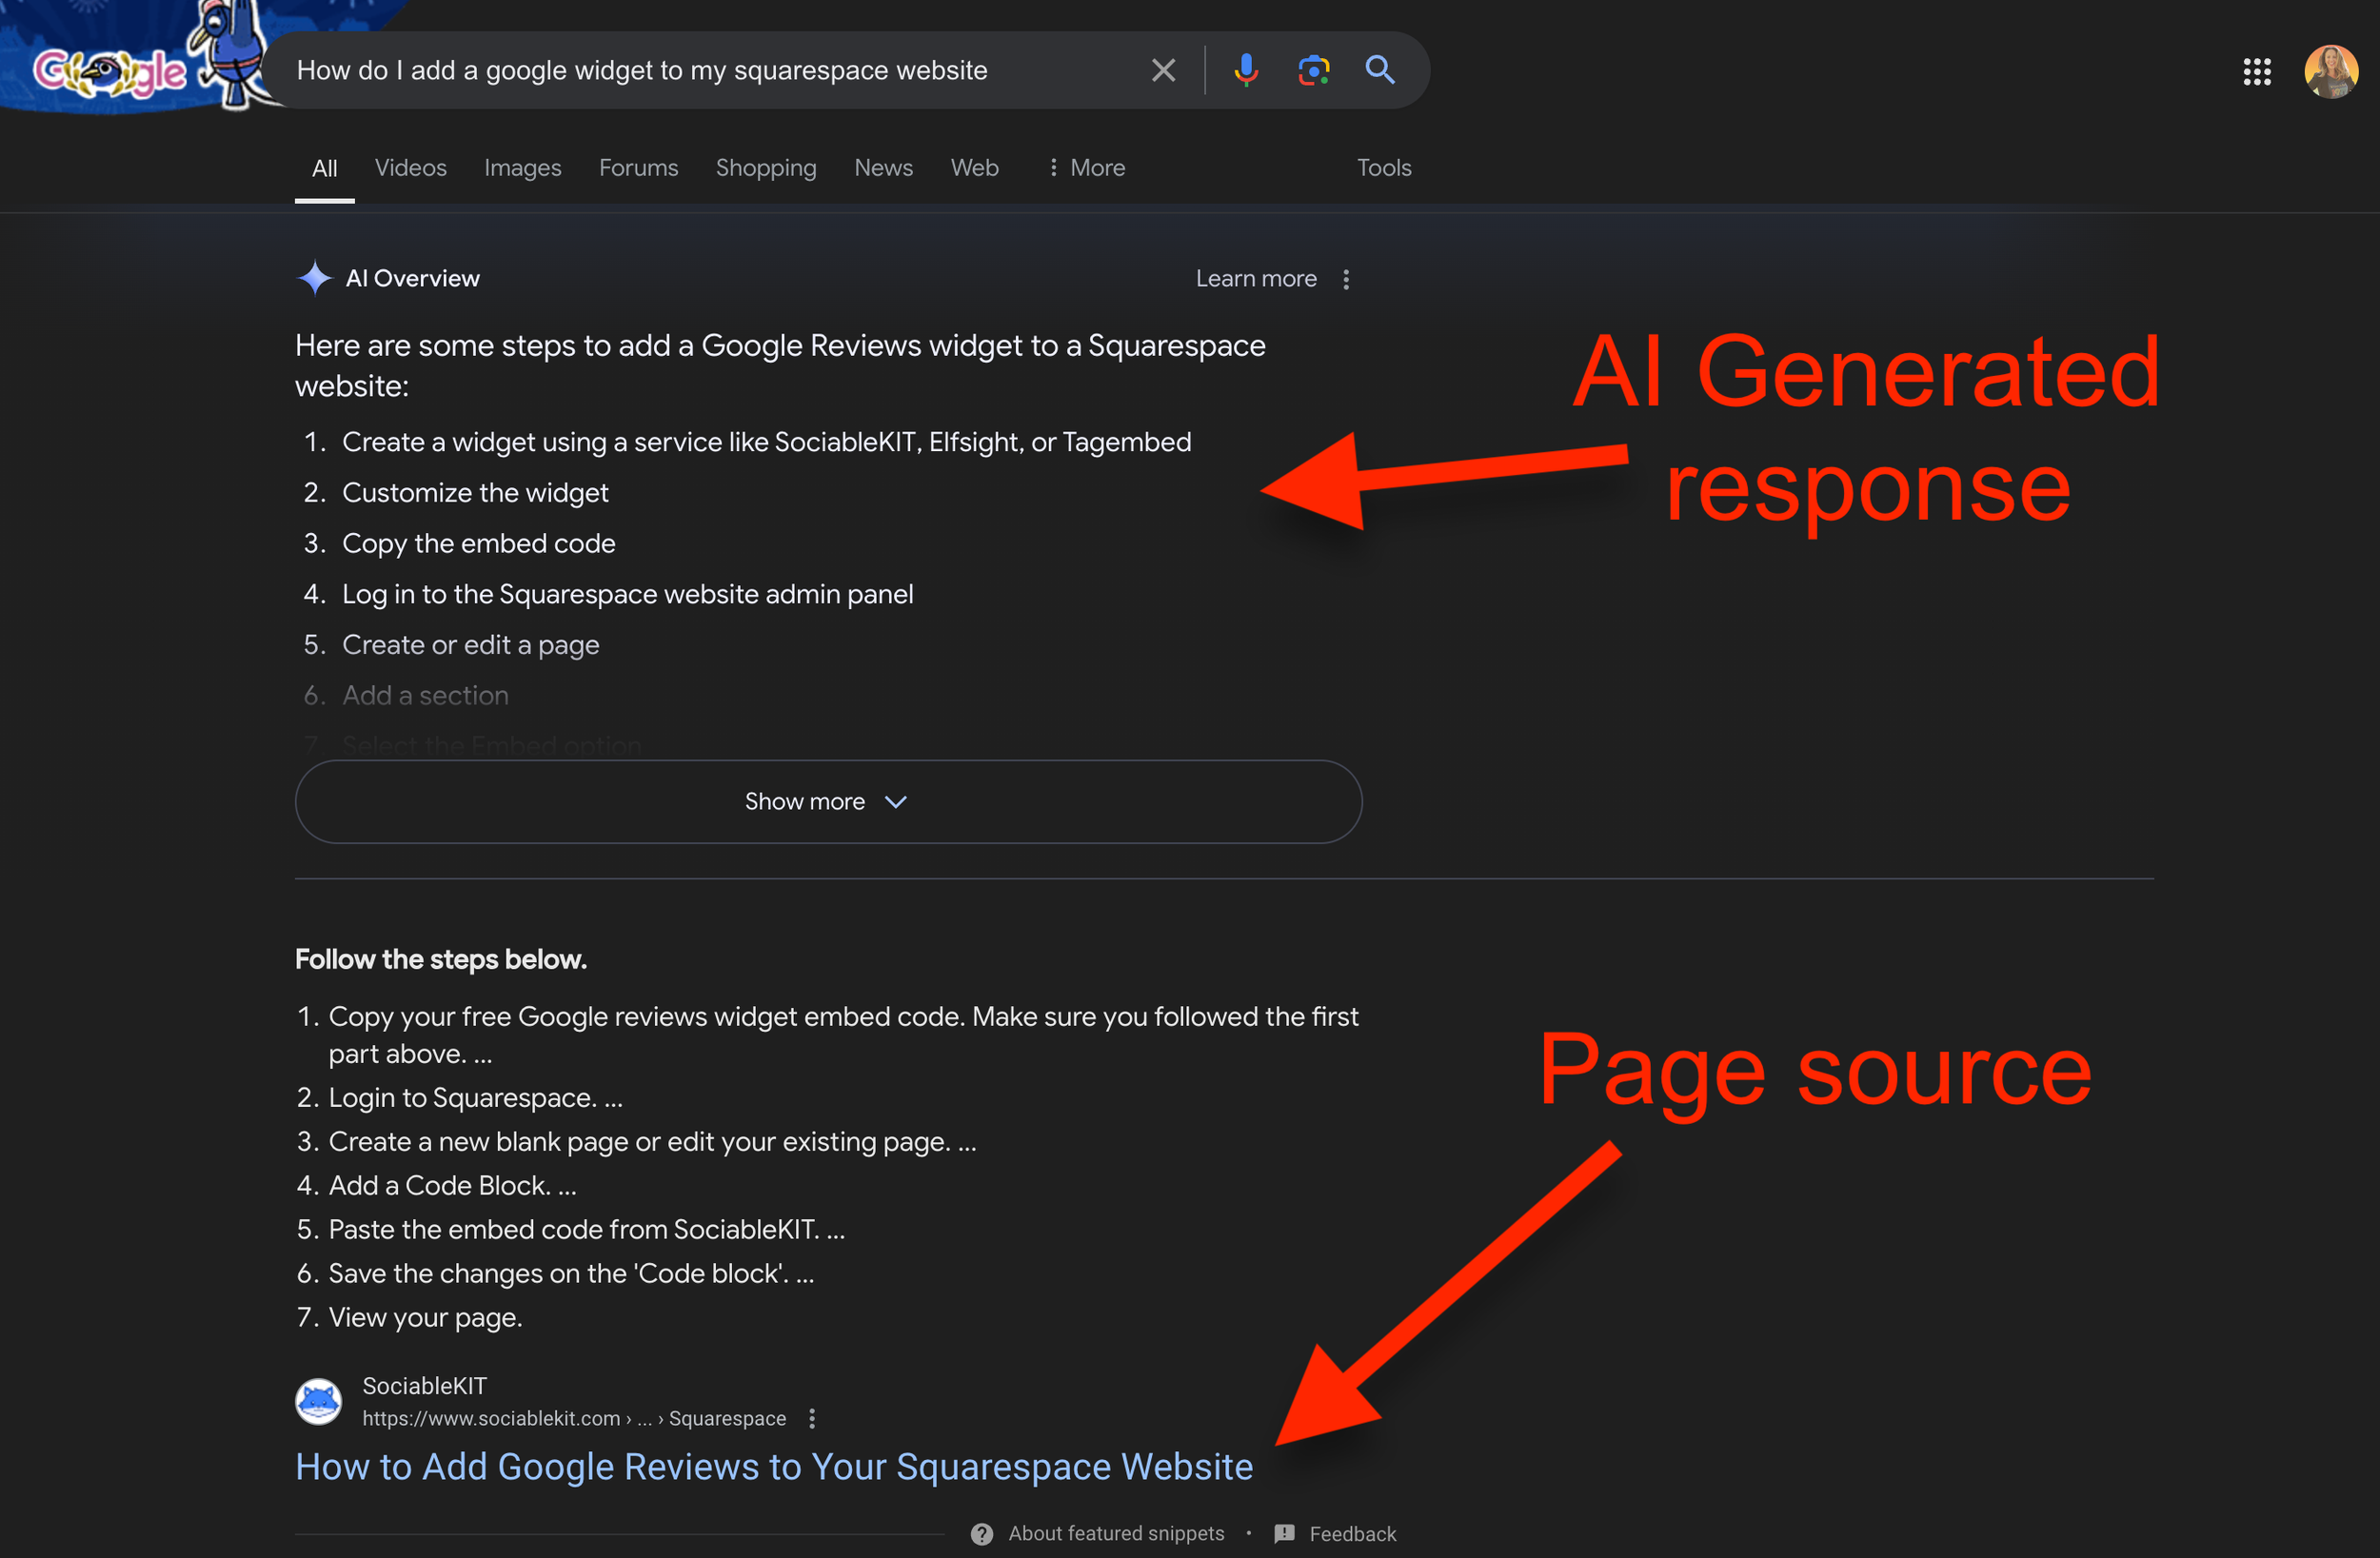
Task: Click Learn more beside AI Overview
Action: [1255, 279]
